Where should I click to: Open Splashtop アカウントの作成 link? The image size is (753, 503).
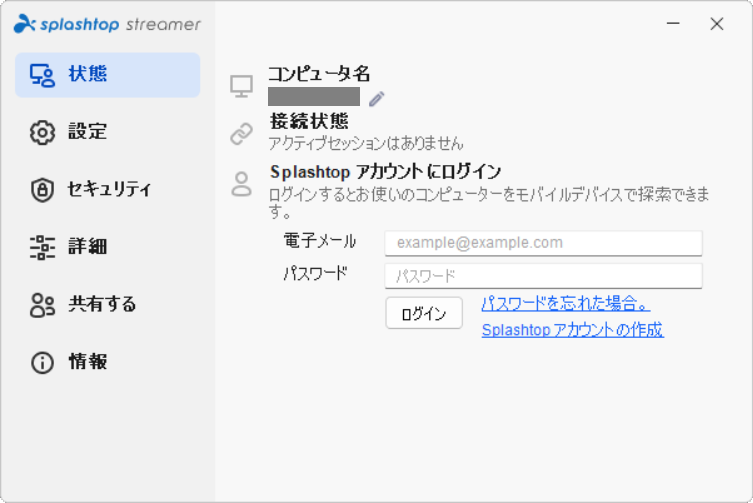(572, 330)
